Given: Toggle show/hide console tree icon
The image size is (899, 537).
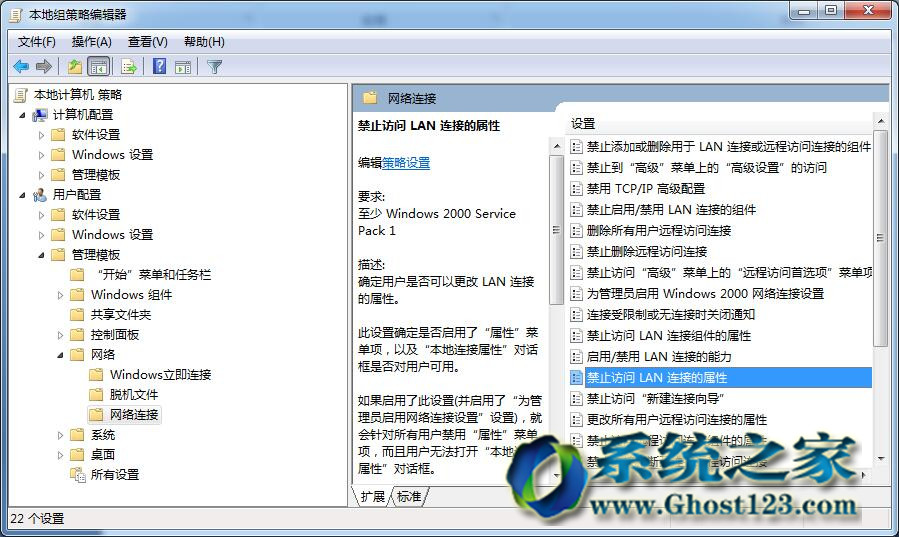Looking at the screenshot, I should [99, 67].
